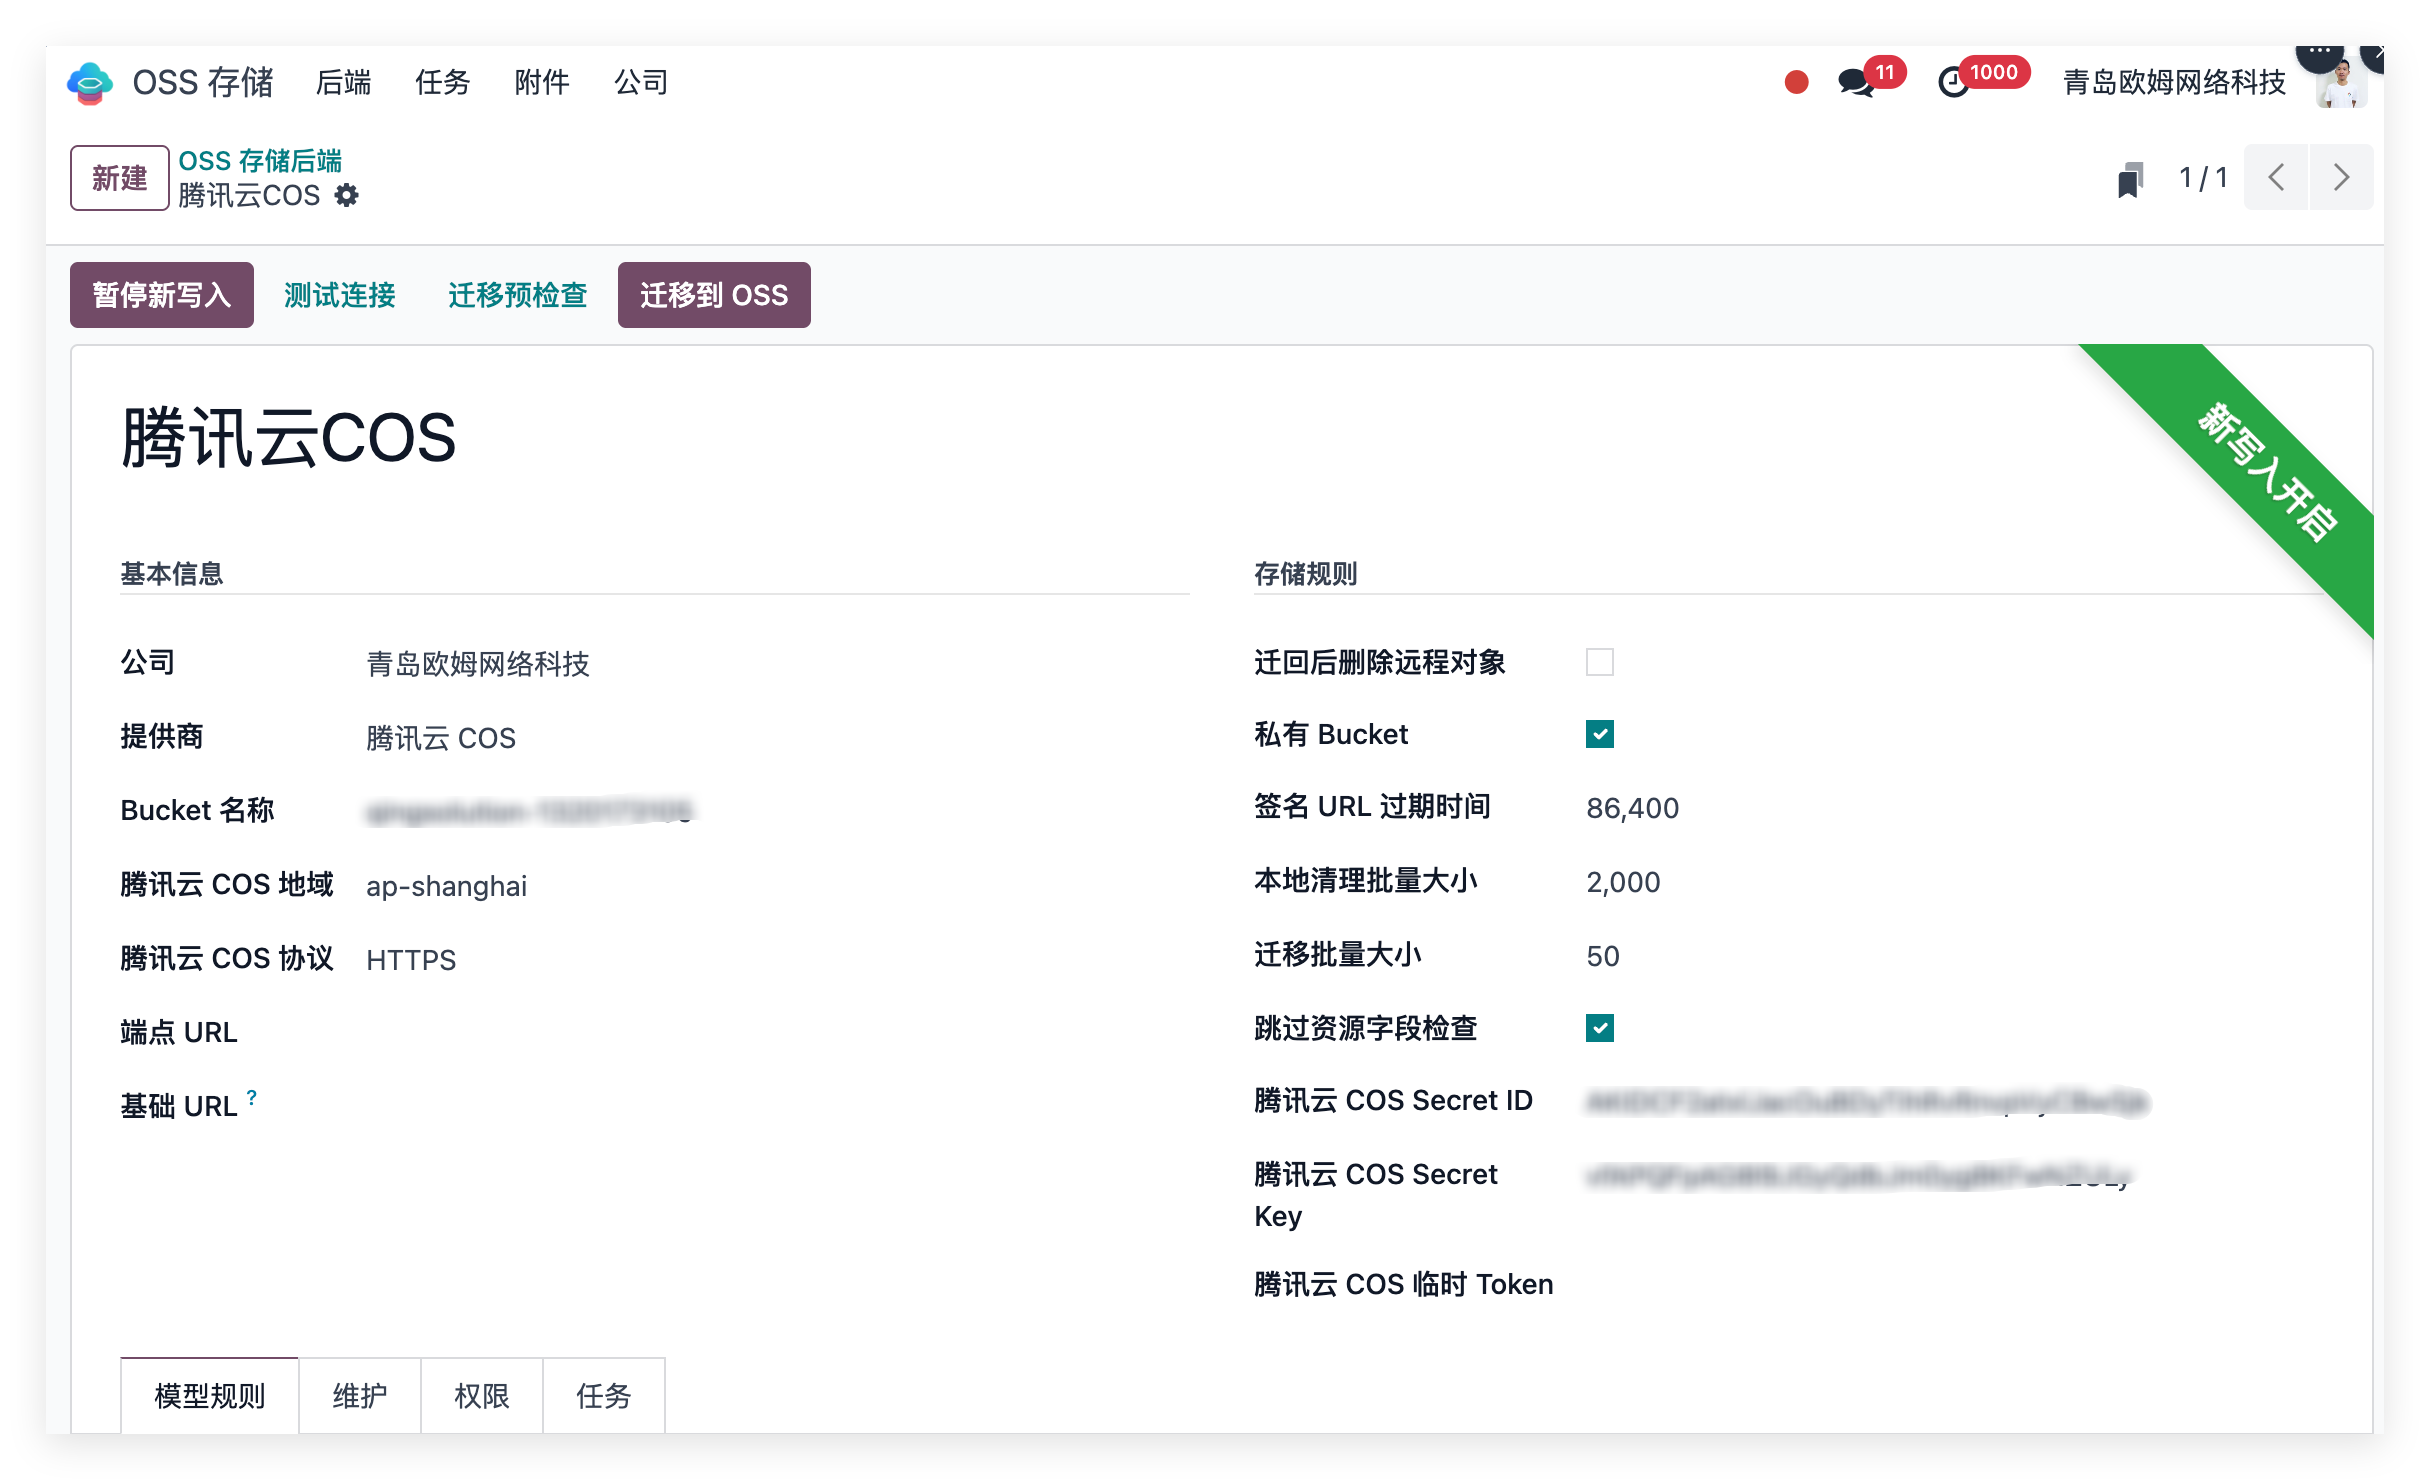Click the bookmark icon near the pager

click(2130, 179)
